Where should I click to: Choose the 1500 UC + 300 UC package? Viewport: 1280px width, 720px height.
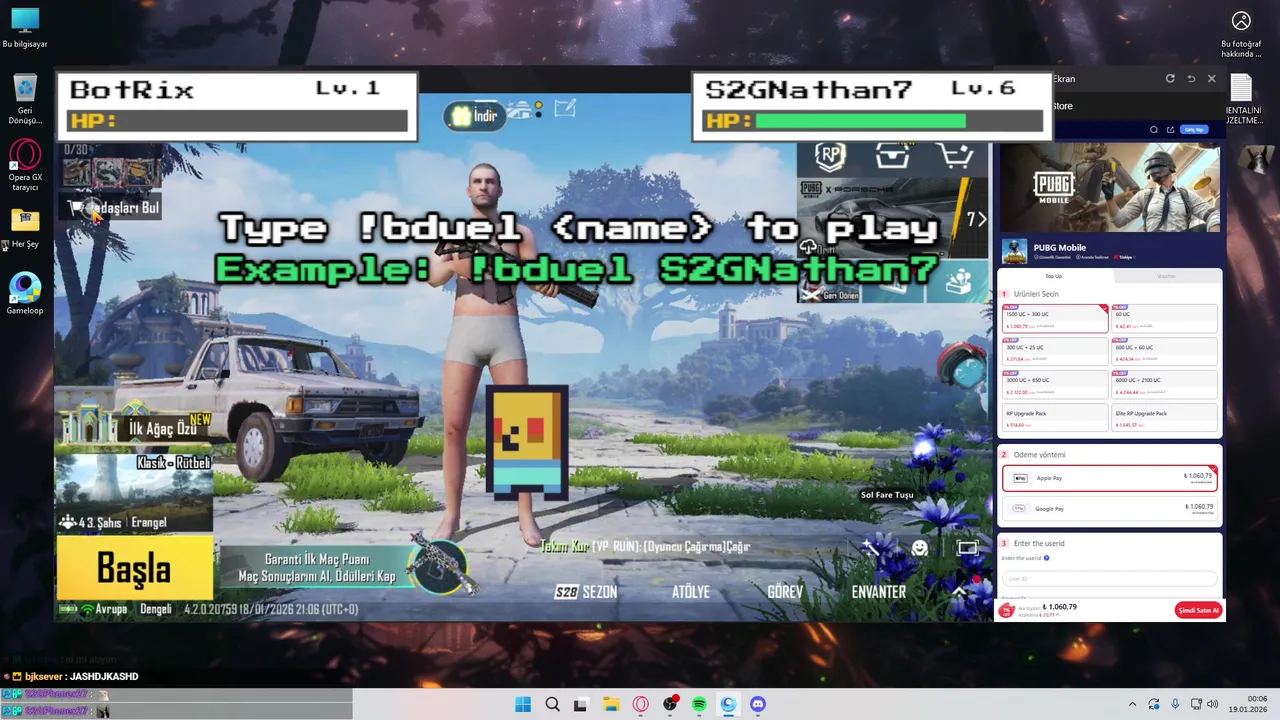coord(1055,319)
